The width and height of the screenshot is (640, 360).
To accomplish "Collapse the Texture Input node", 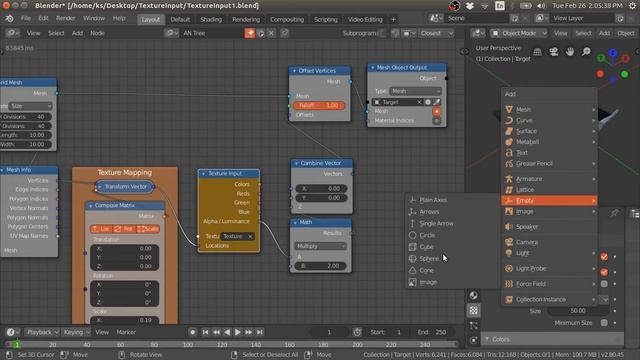I will 203,173.
